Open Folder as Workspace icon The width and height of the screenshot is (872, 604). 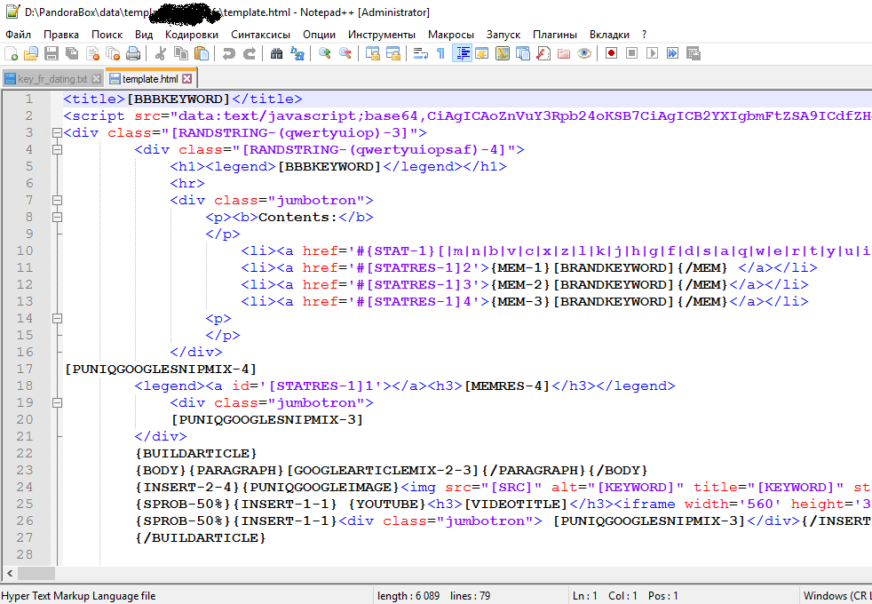tap(563, 53)
